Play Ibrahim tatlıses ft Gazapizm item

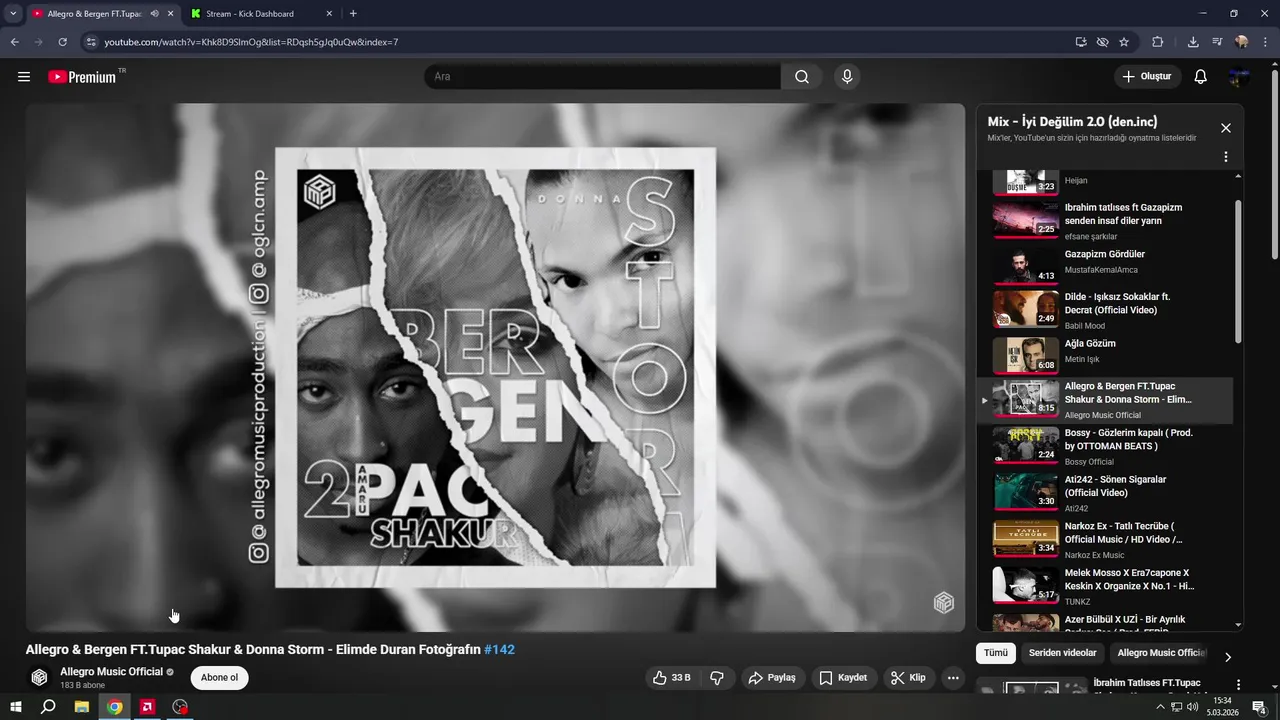[x=1104, y=220]
